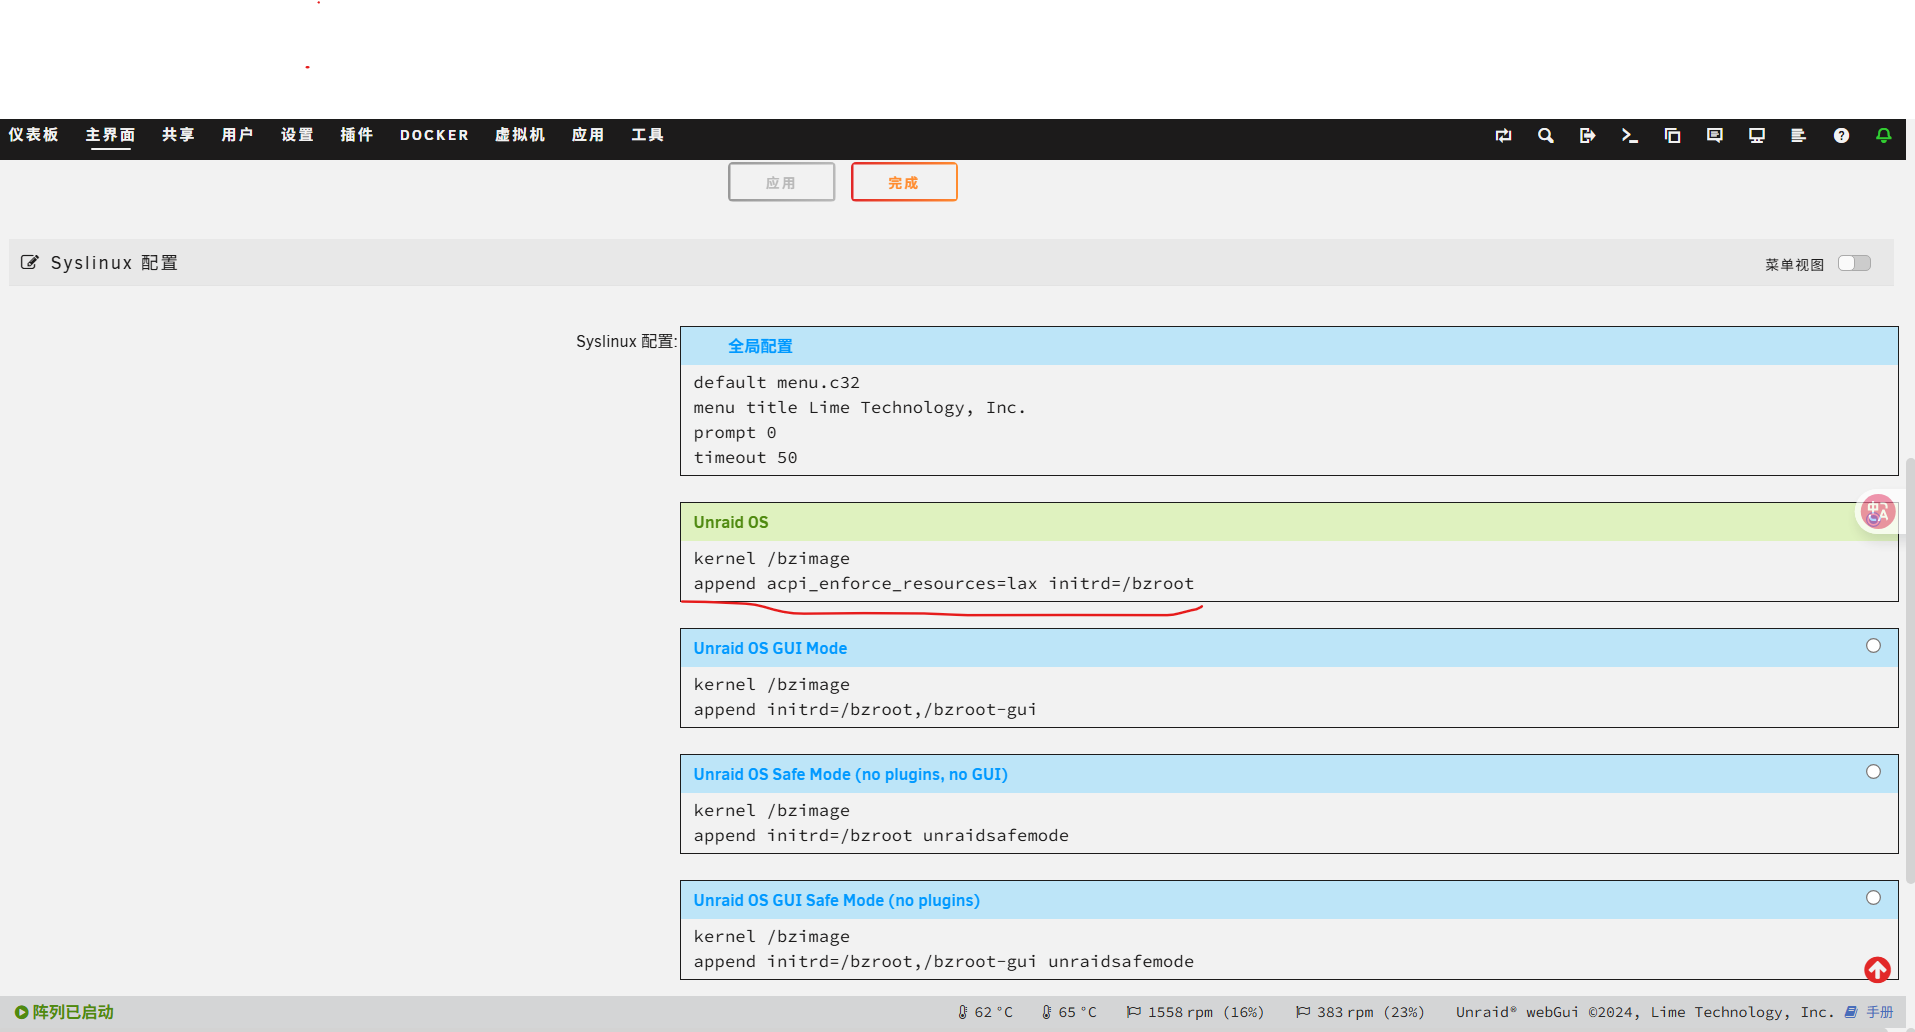Click the 65 °C temperature icon
1915x1032 pixels.
click(x=1047, y=1012)
